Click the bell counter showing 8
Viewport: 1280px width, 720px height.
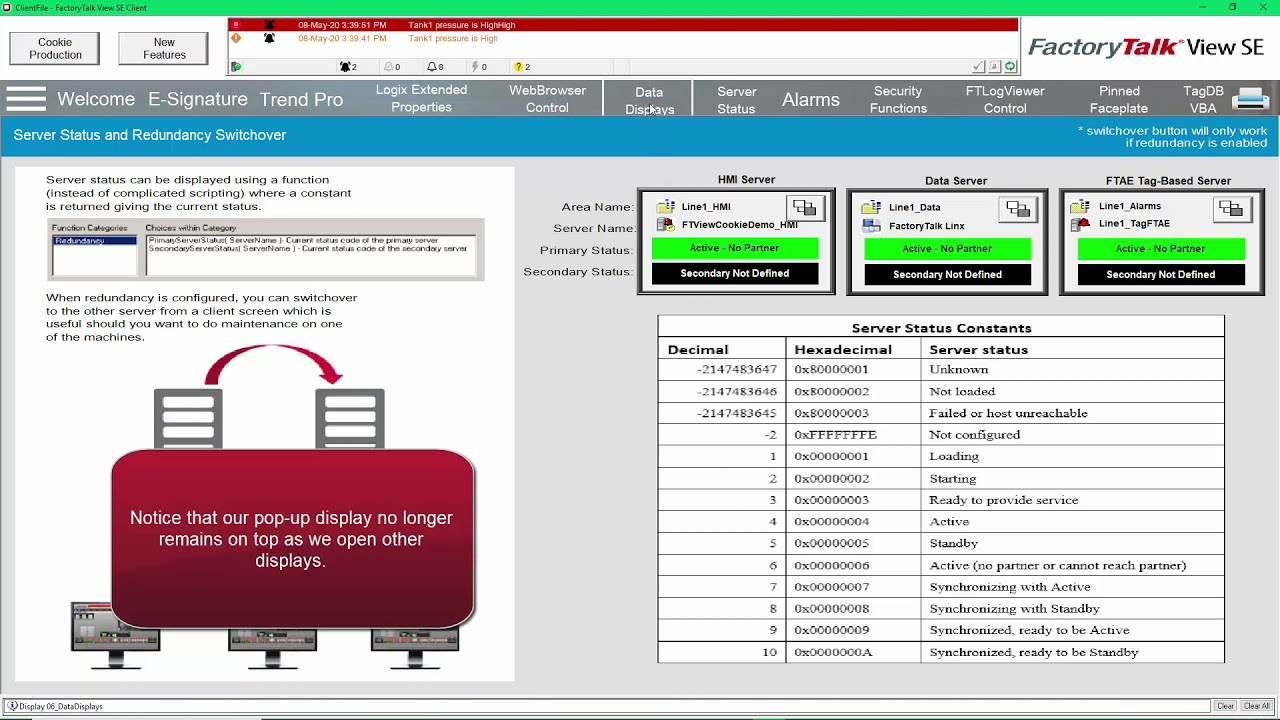435,67
